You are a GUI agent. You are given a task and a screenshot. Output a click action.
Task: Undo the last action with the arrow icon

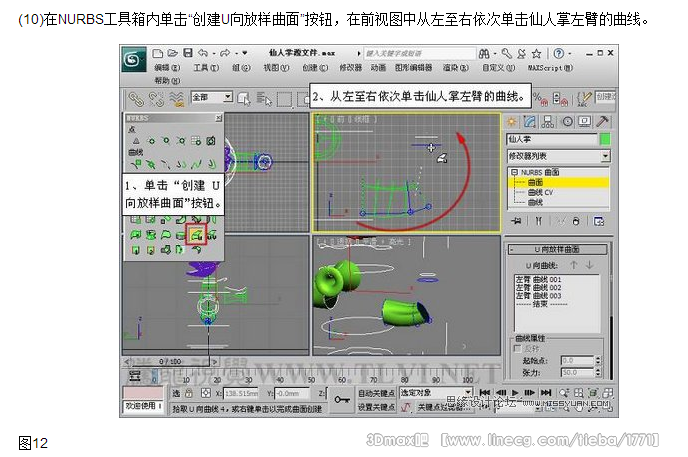click(203, 53)
